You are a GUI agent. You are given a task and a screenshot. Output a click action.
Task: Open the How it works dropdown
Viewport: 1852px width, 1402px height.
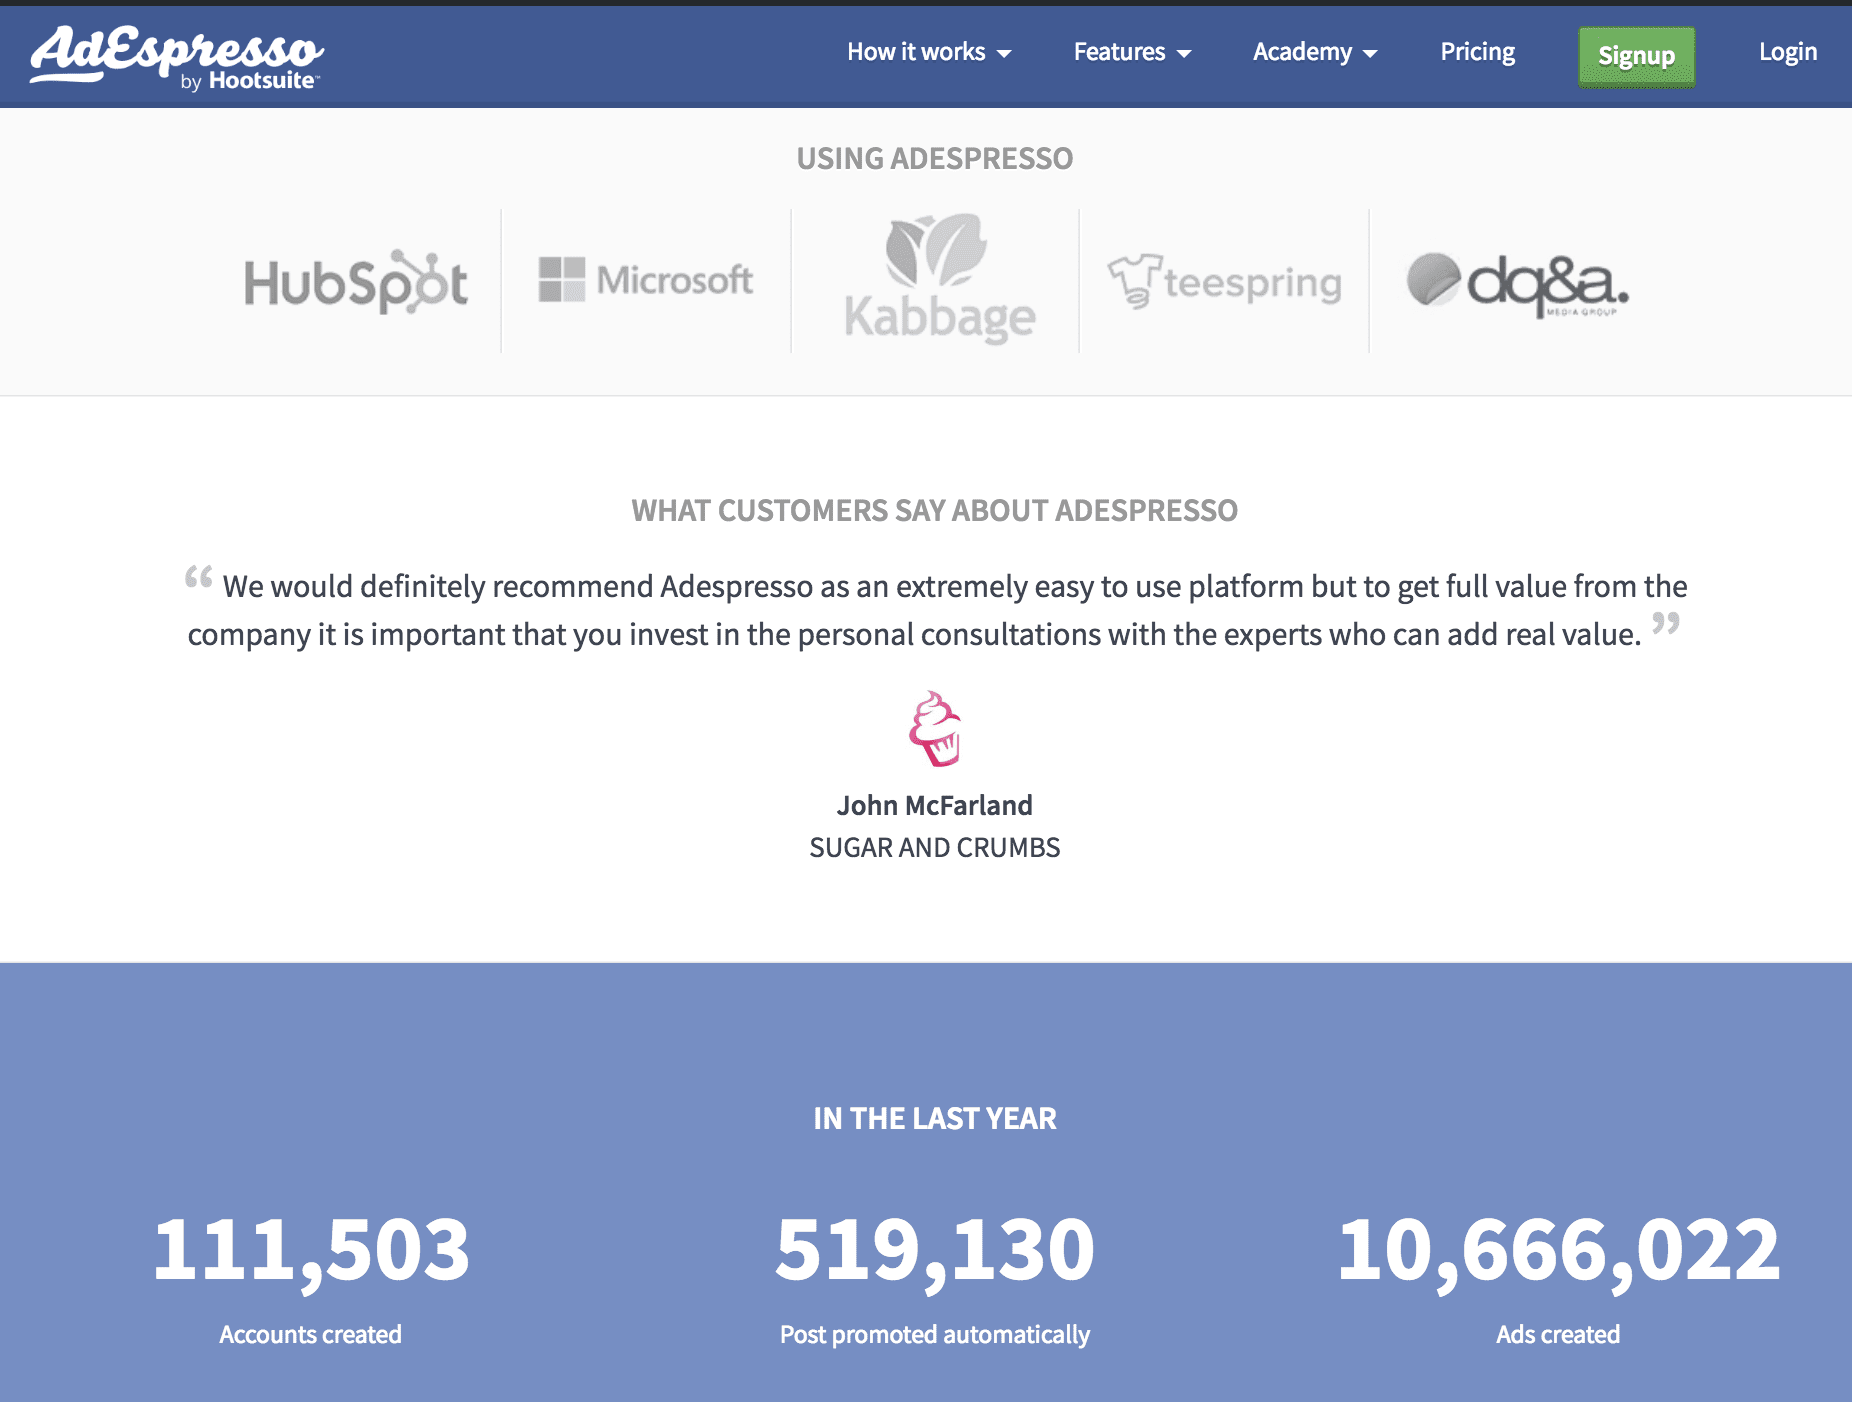click(x=929, y=52)
